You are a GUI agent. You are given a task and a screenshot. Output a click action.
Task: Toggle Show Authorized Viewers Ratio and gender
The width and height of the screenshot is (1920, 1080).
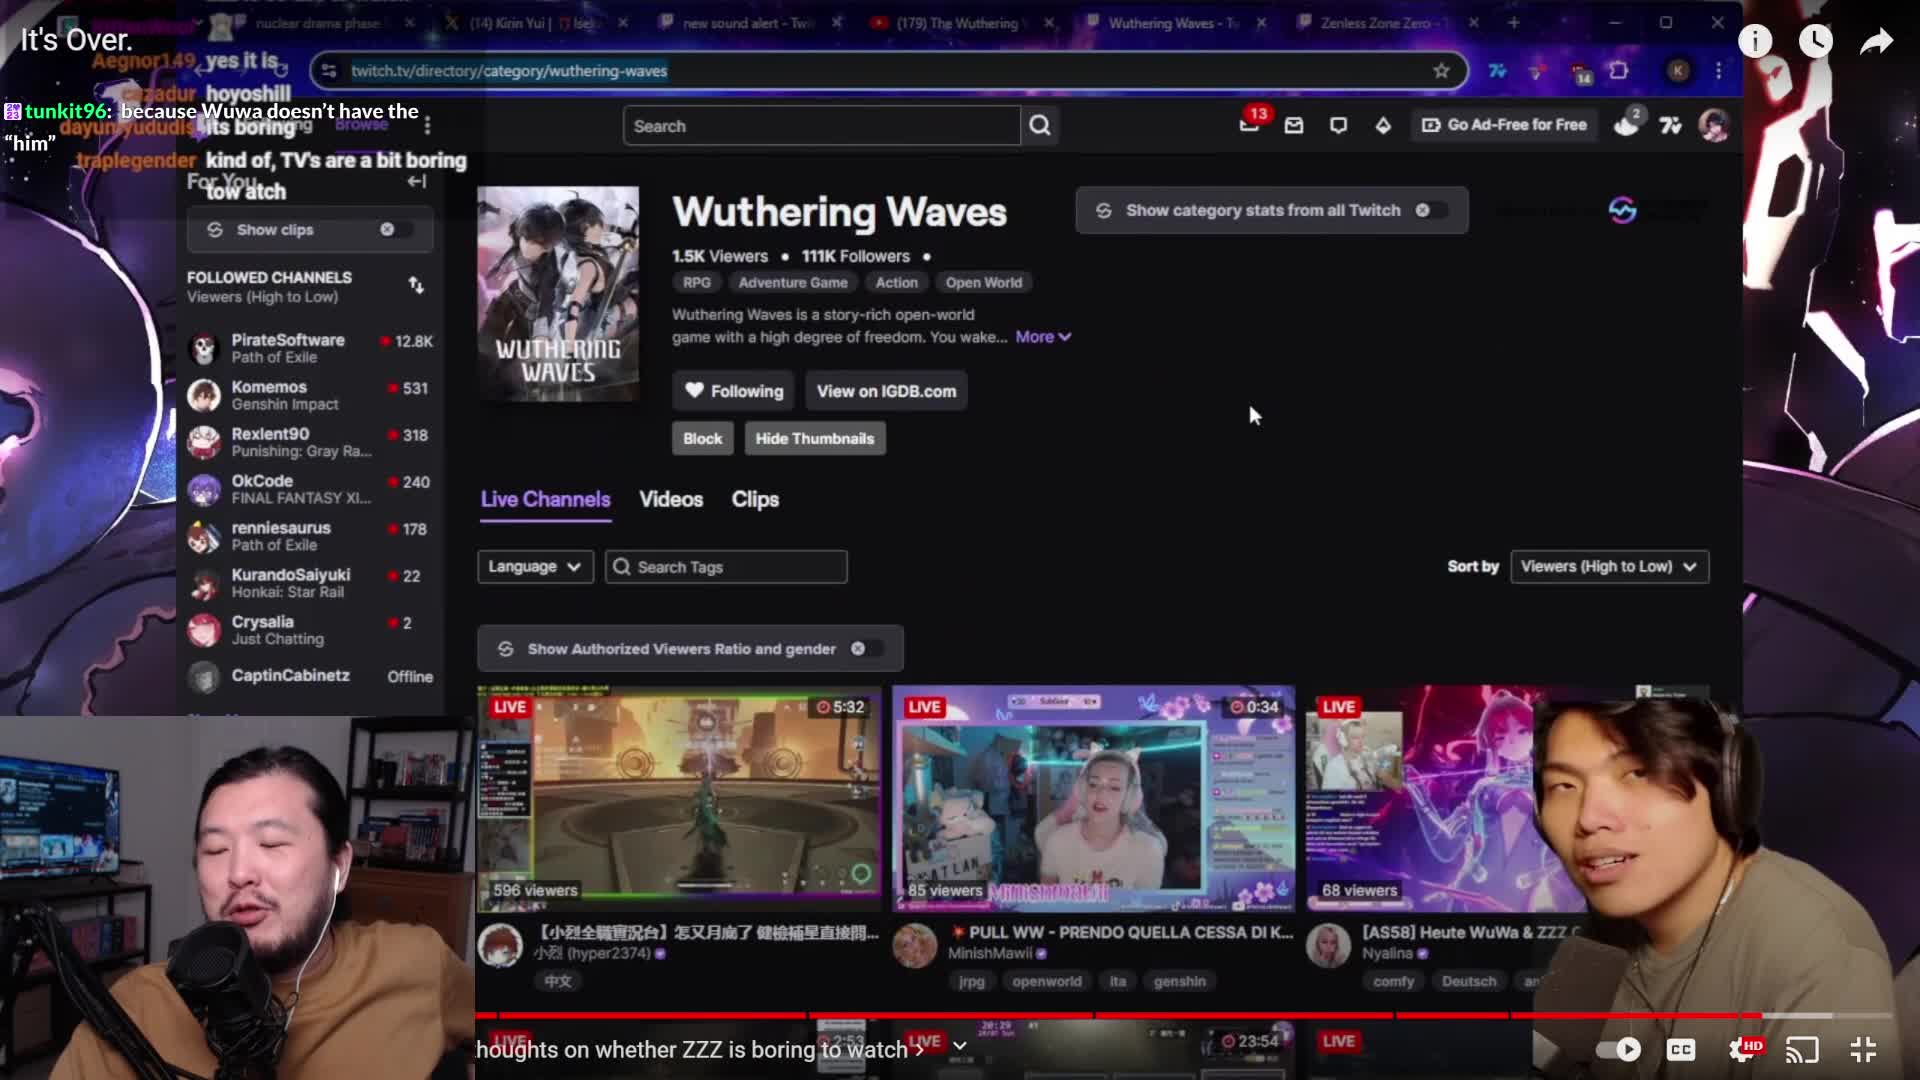pyautogui.click(x=866, y=649)
